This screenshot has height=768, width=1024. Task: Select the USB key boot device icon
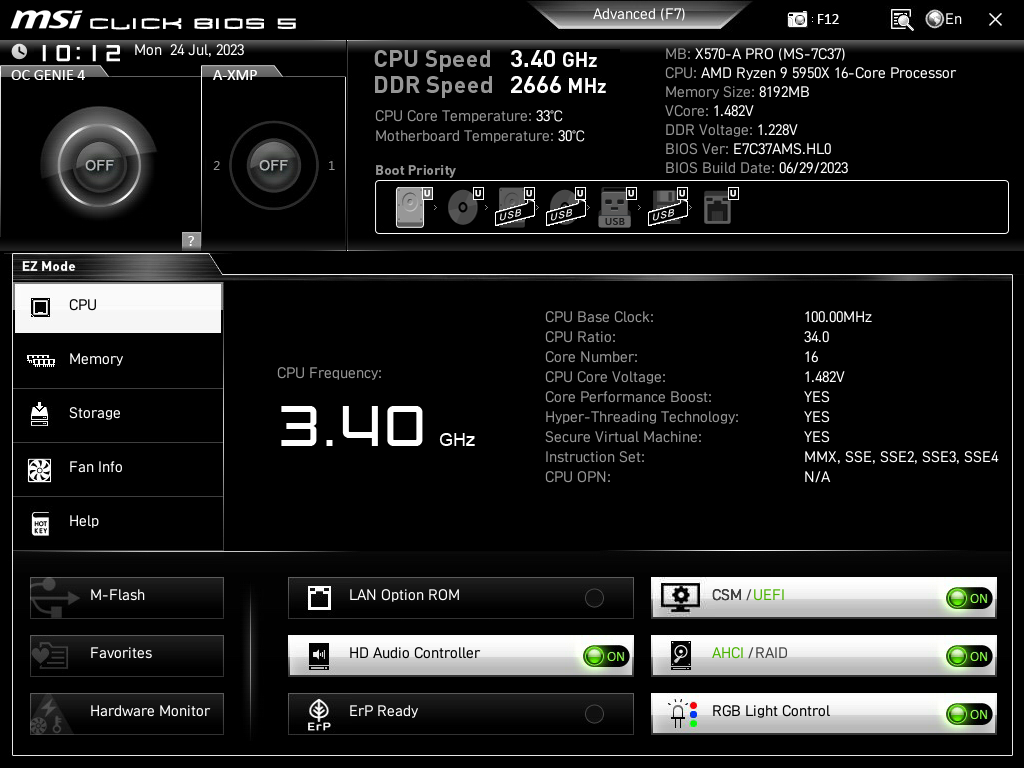(x=616, y=207)
